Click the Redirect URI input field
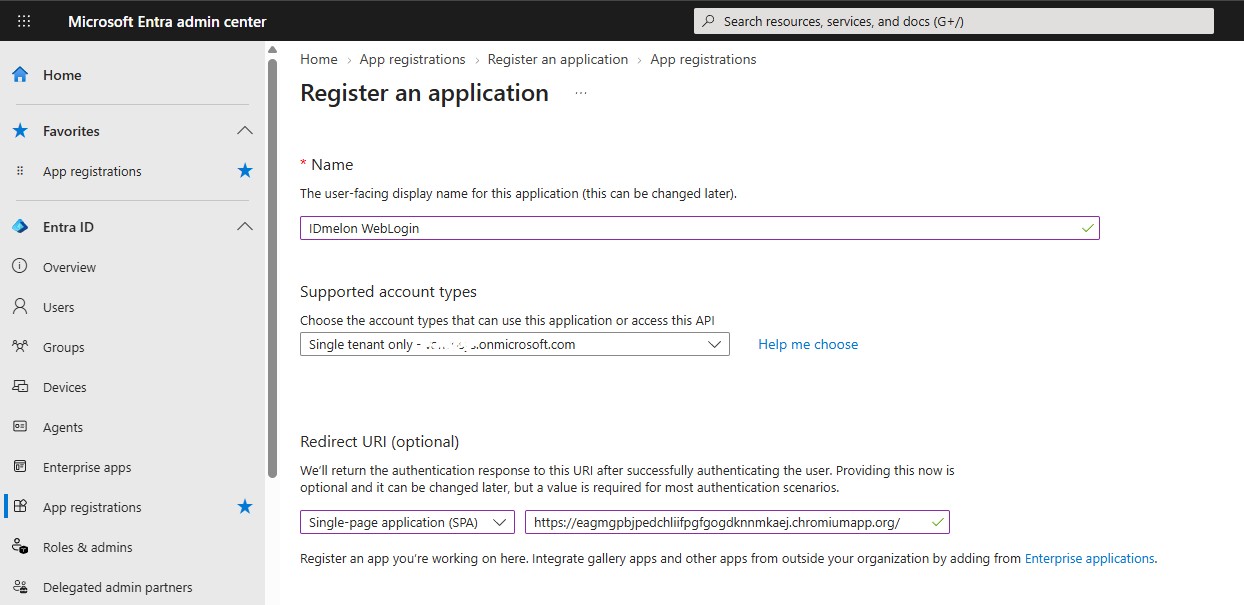1244x605 pixels. click(737, 522)
